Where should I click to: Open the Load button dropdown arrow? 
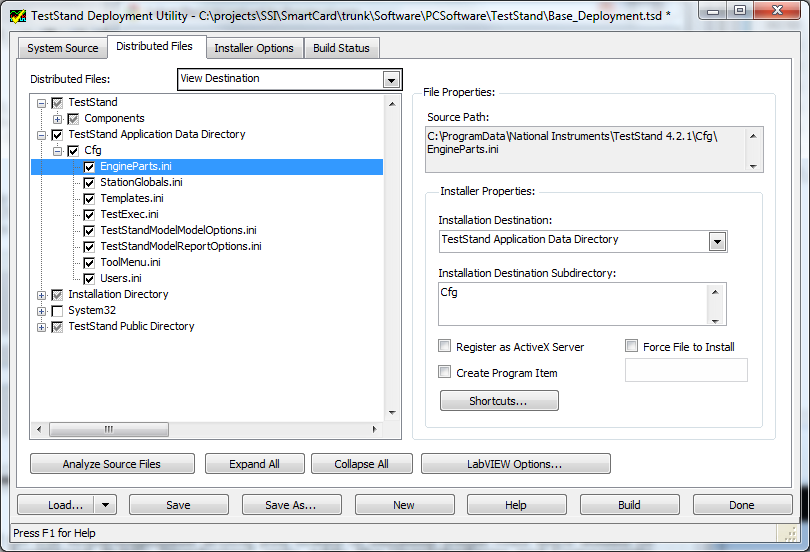tap(105, 505)
